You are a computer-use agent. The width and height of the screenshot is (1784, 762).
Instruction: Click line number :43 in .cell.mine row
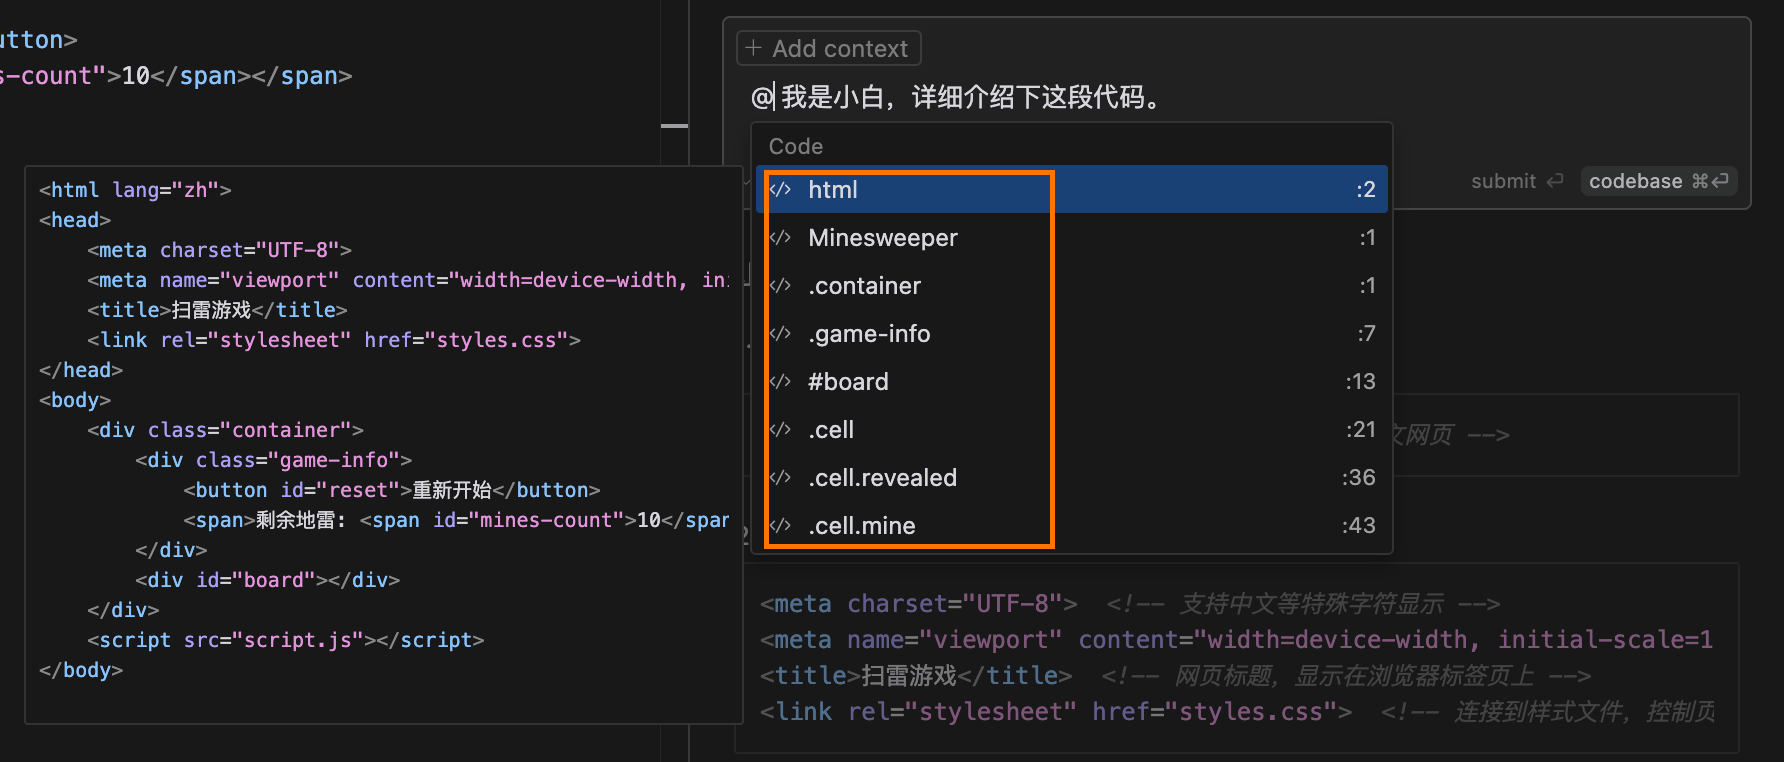1359,525
